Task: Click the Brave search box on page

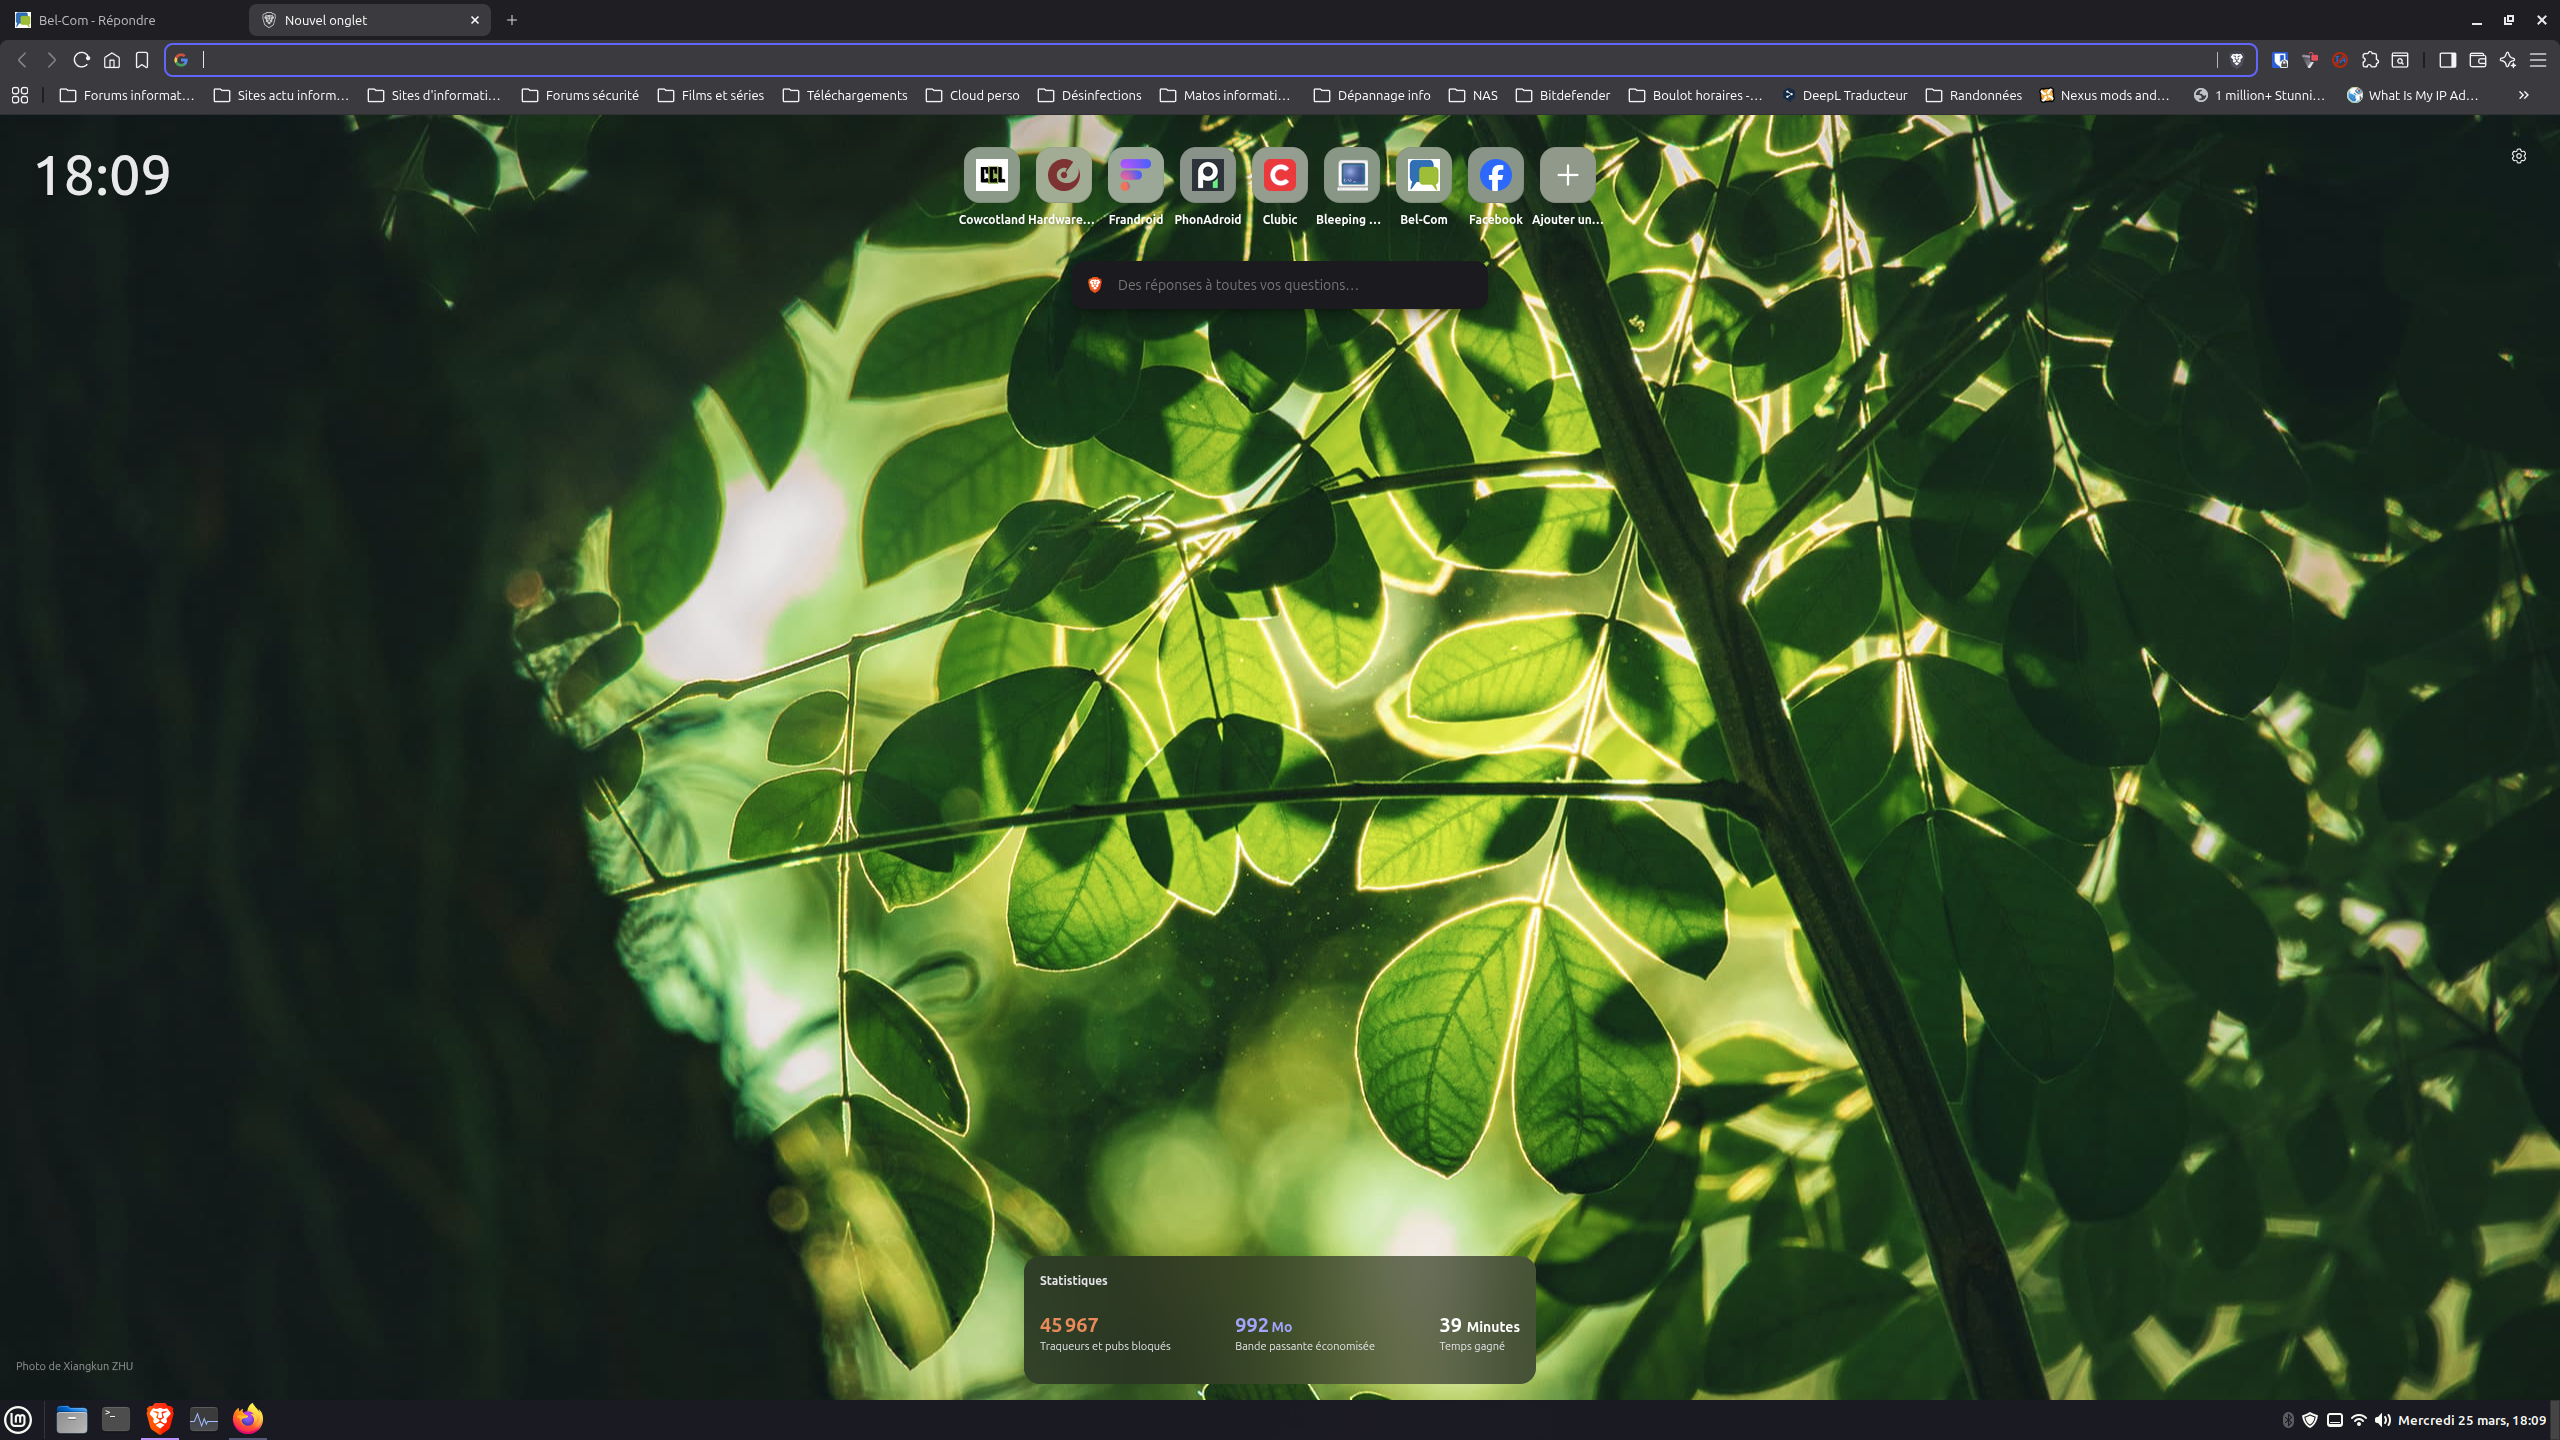Action: (1280, 285)
